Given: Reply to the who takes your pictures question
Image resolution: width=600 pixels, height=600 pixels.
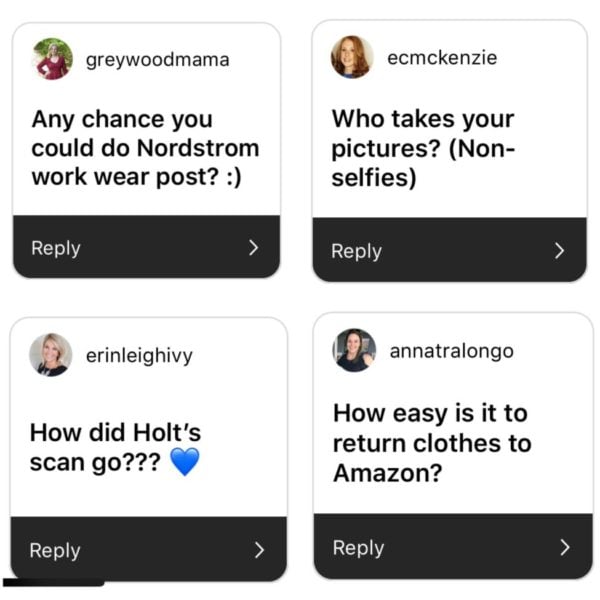Looking at the screenshot, I should tap(450, 250).
